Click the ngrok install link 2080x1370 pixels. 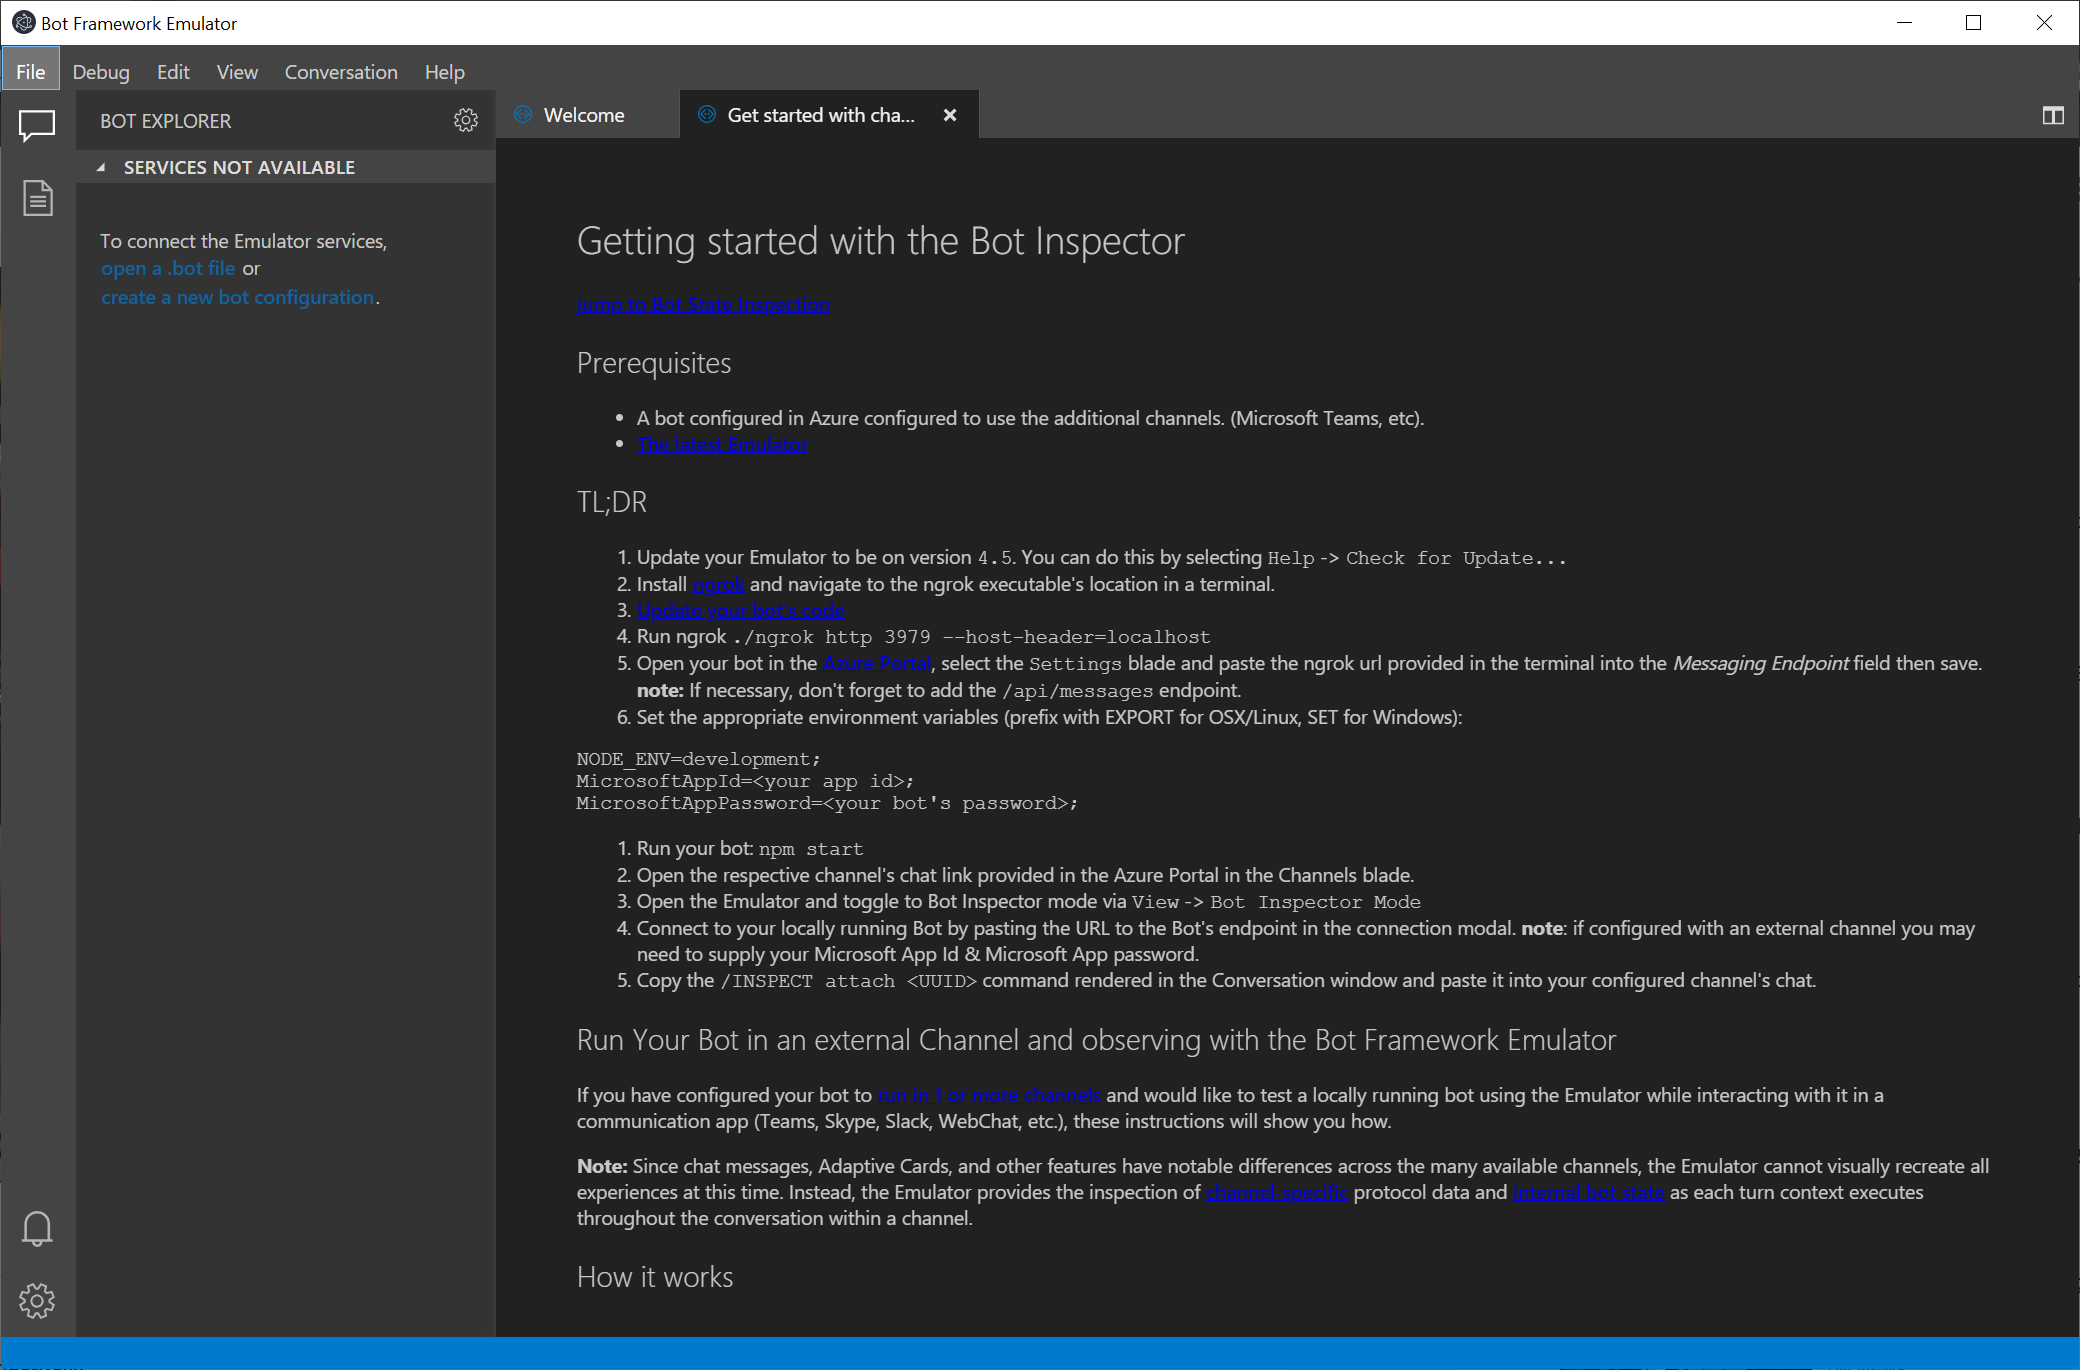[718, 584]
